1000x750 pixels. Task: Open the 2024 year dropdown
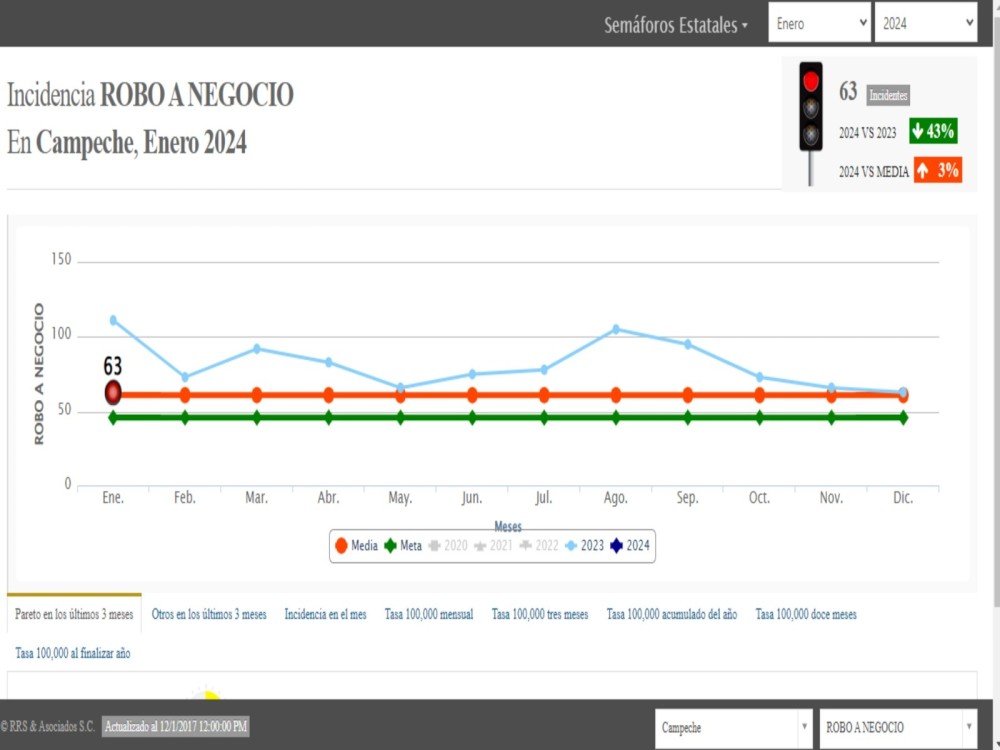pyautogui.click(x=925, y=23)
